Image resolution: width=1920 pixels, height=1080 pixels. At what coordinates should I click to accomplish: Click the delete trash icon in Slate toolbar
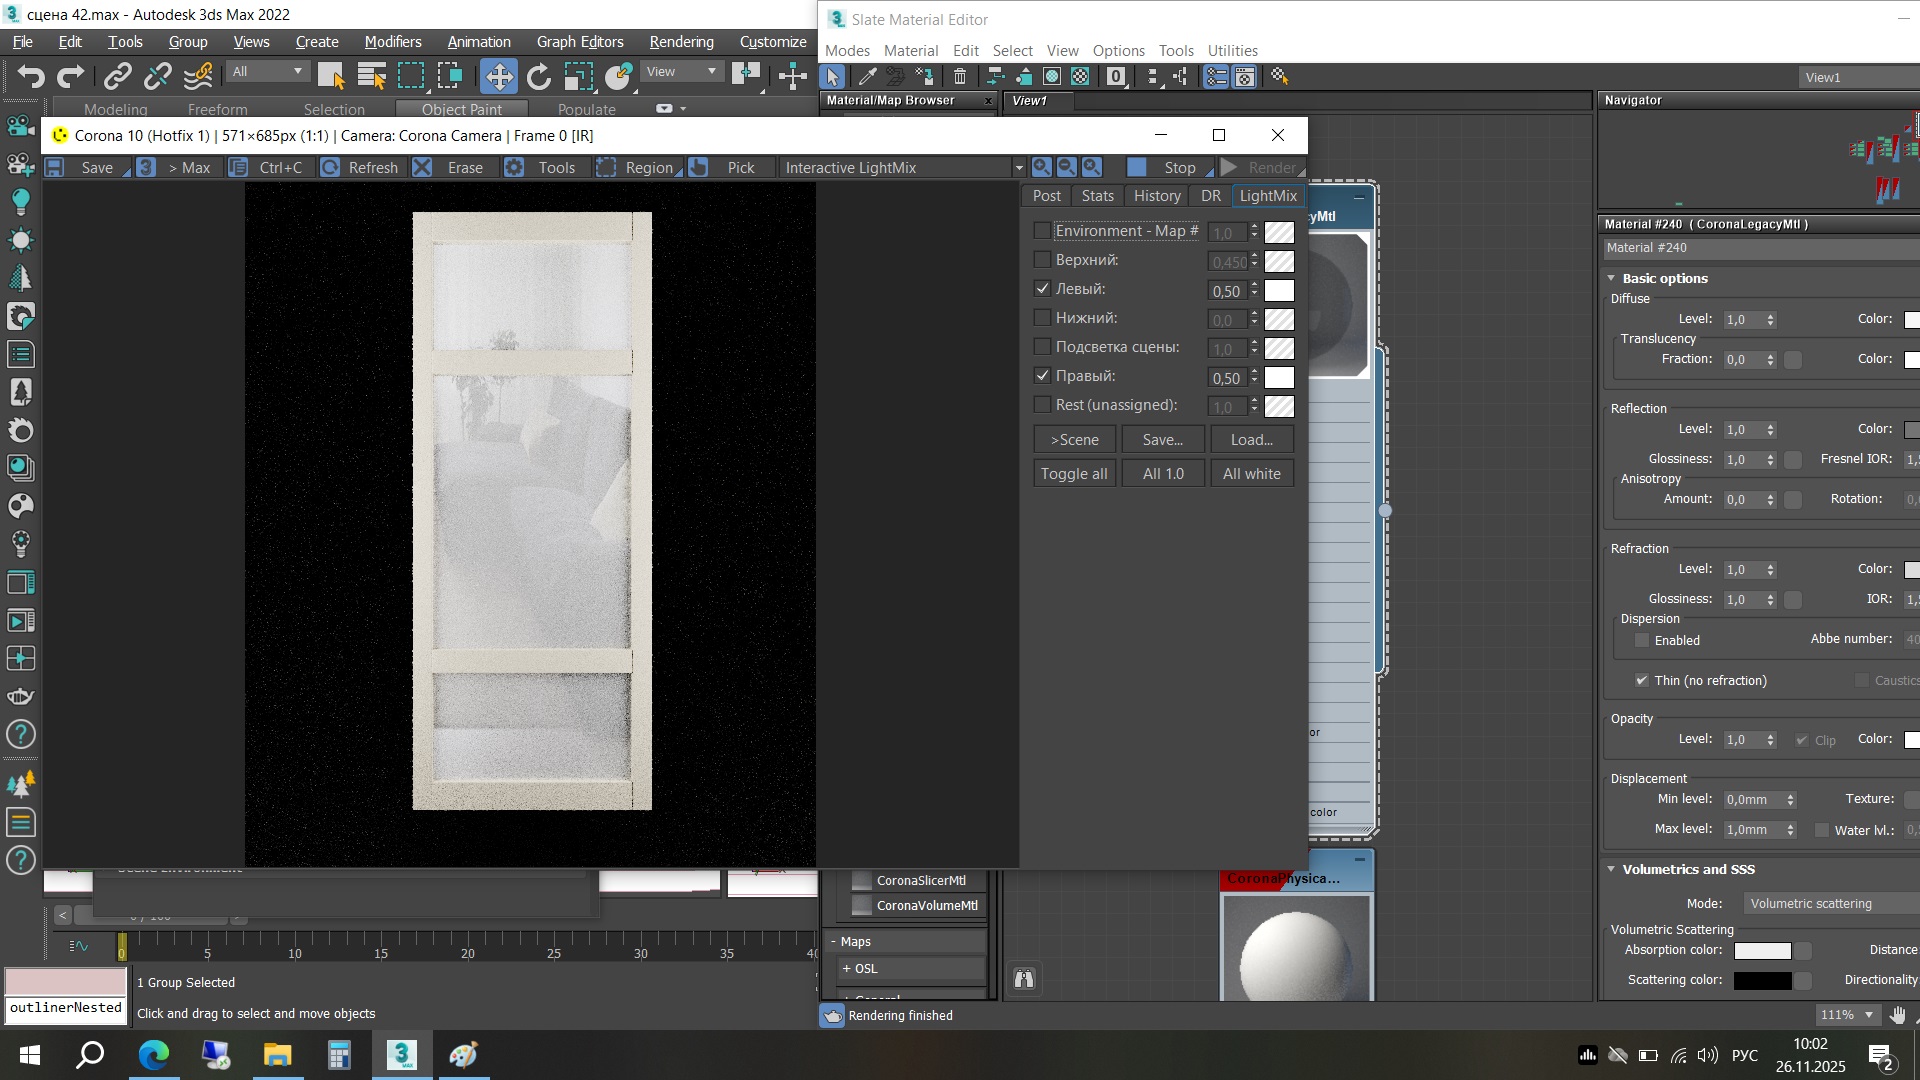959,76
